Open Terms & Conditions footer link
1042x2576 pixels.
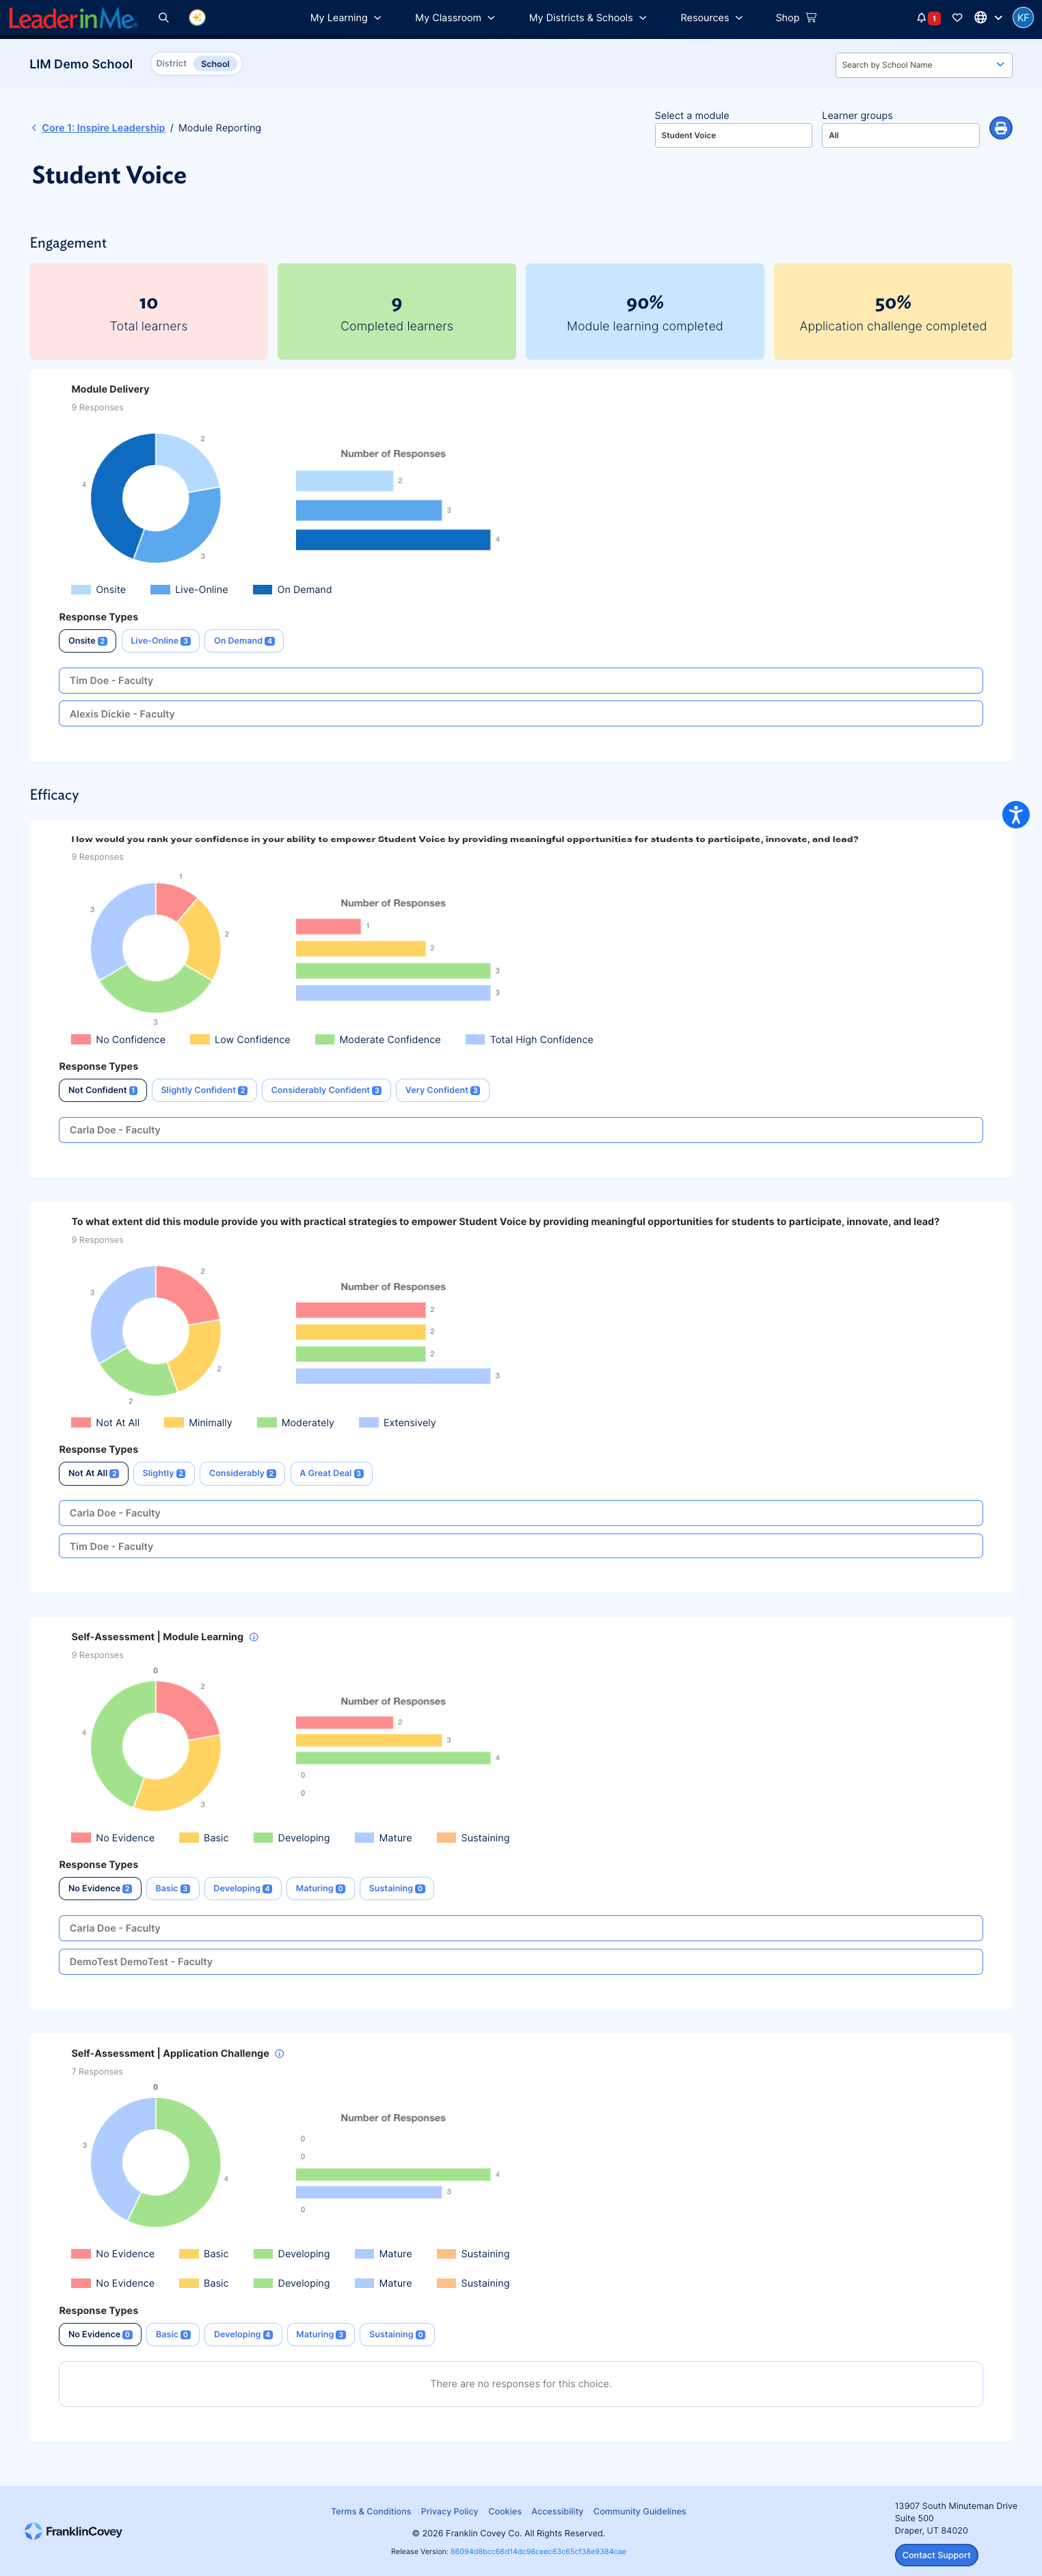371,2511
